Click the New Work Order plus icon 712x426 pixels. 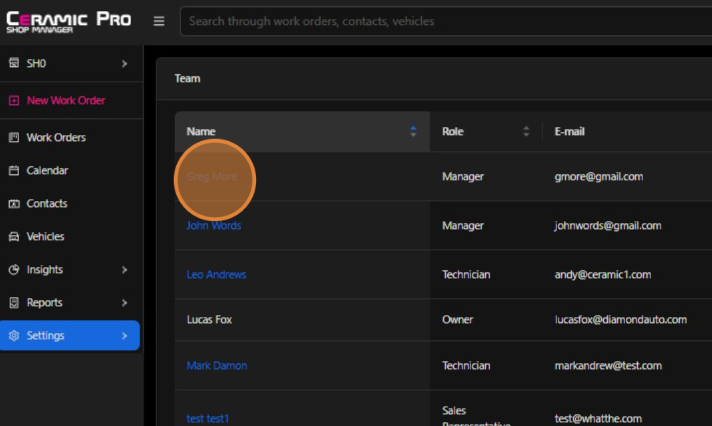point(14,100)
